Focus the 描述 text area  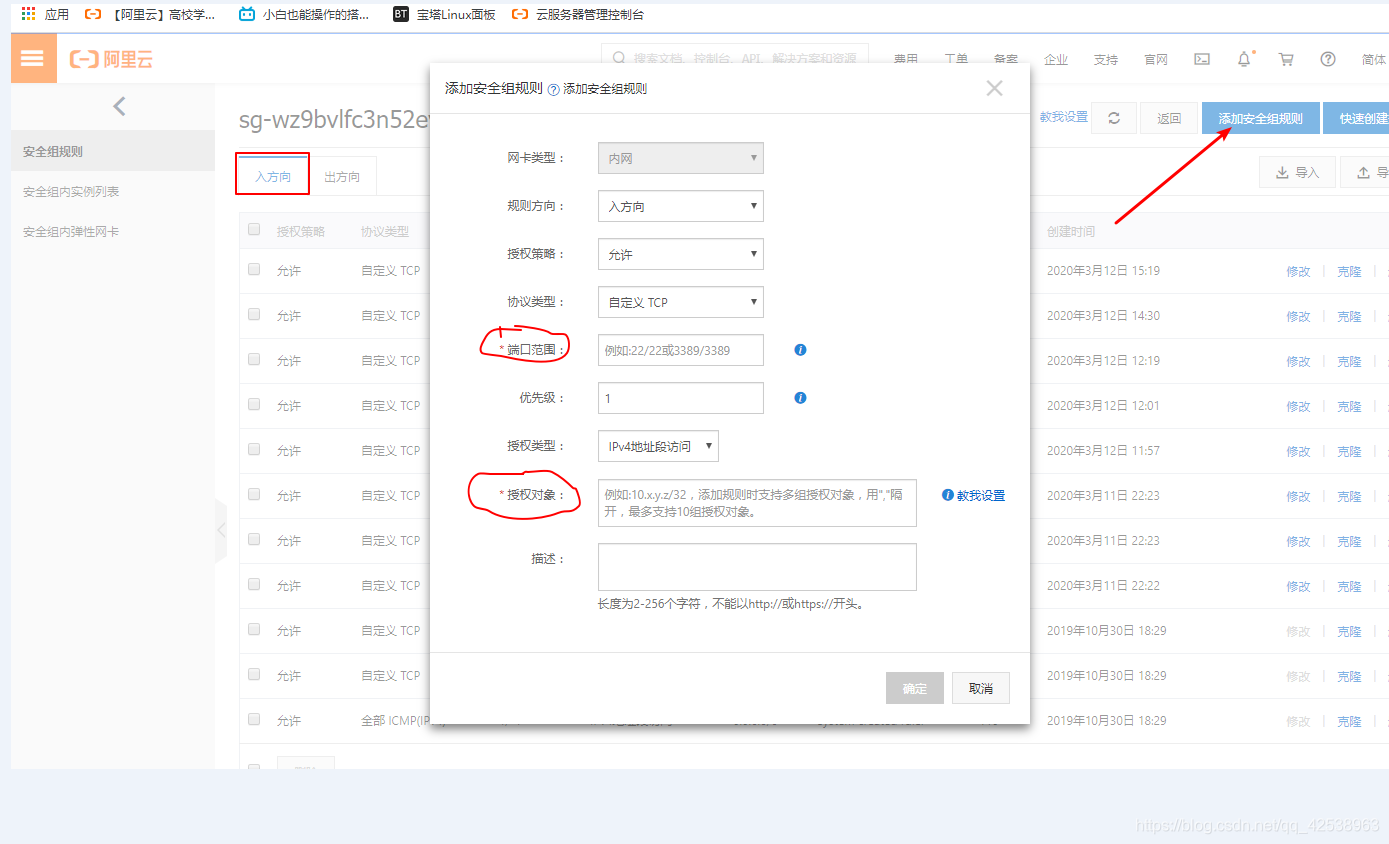point(757,567)
